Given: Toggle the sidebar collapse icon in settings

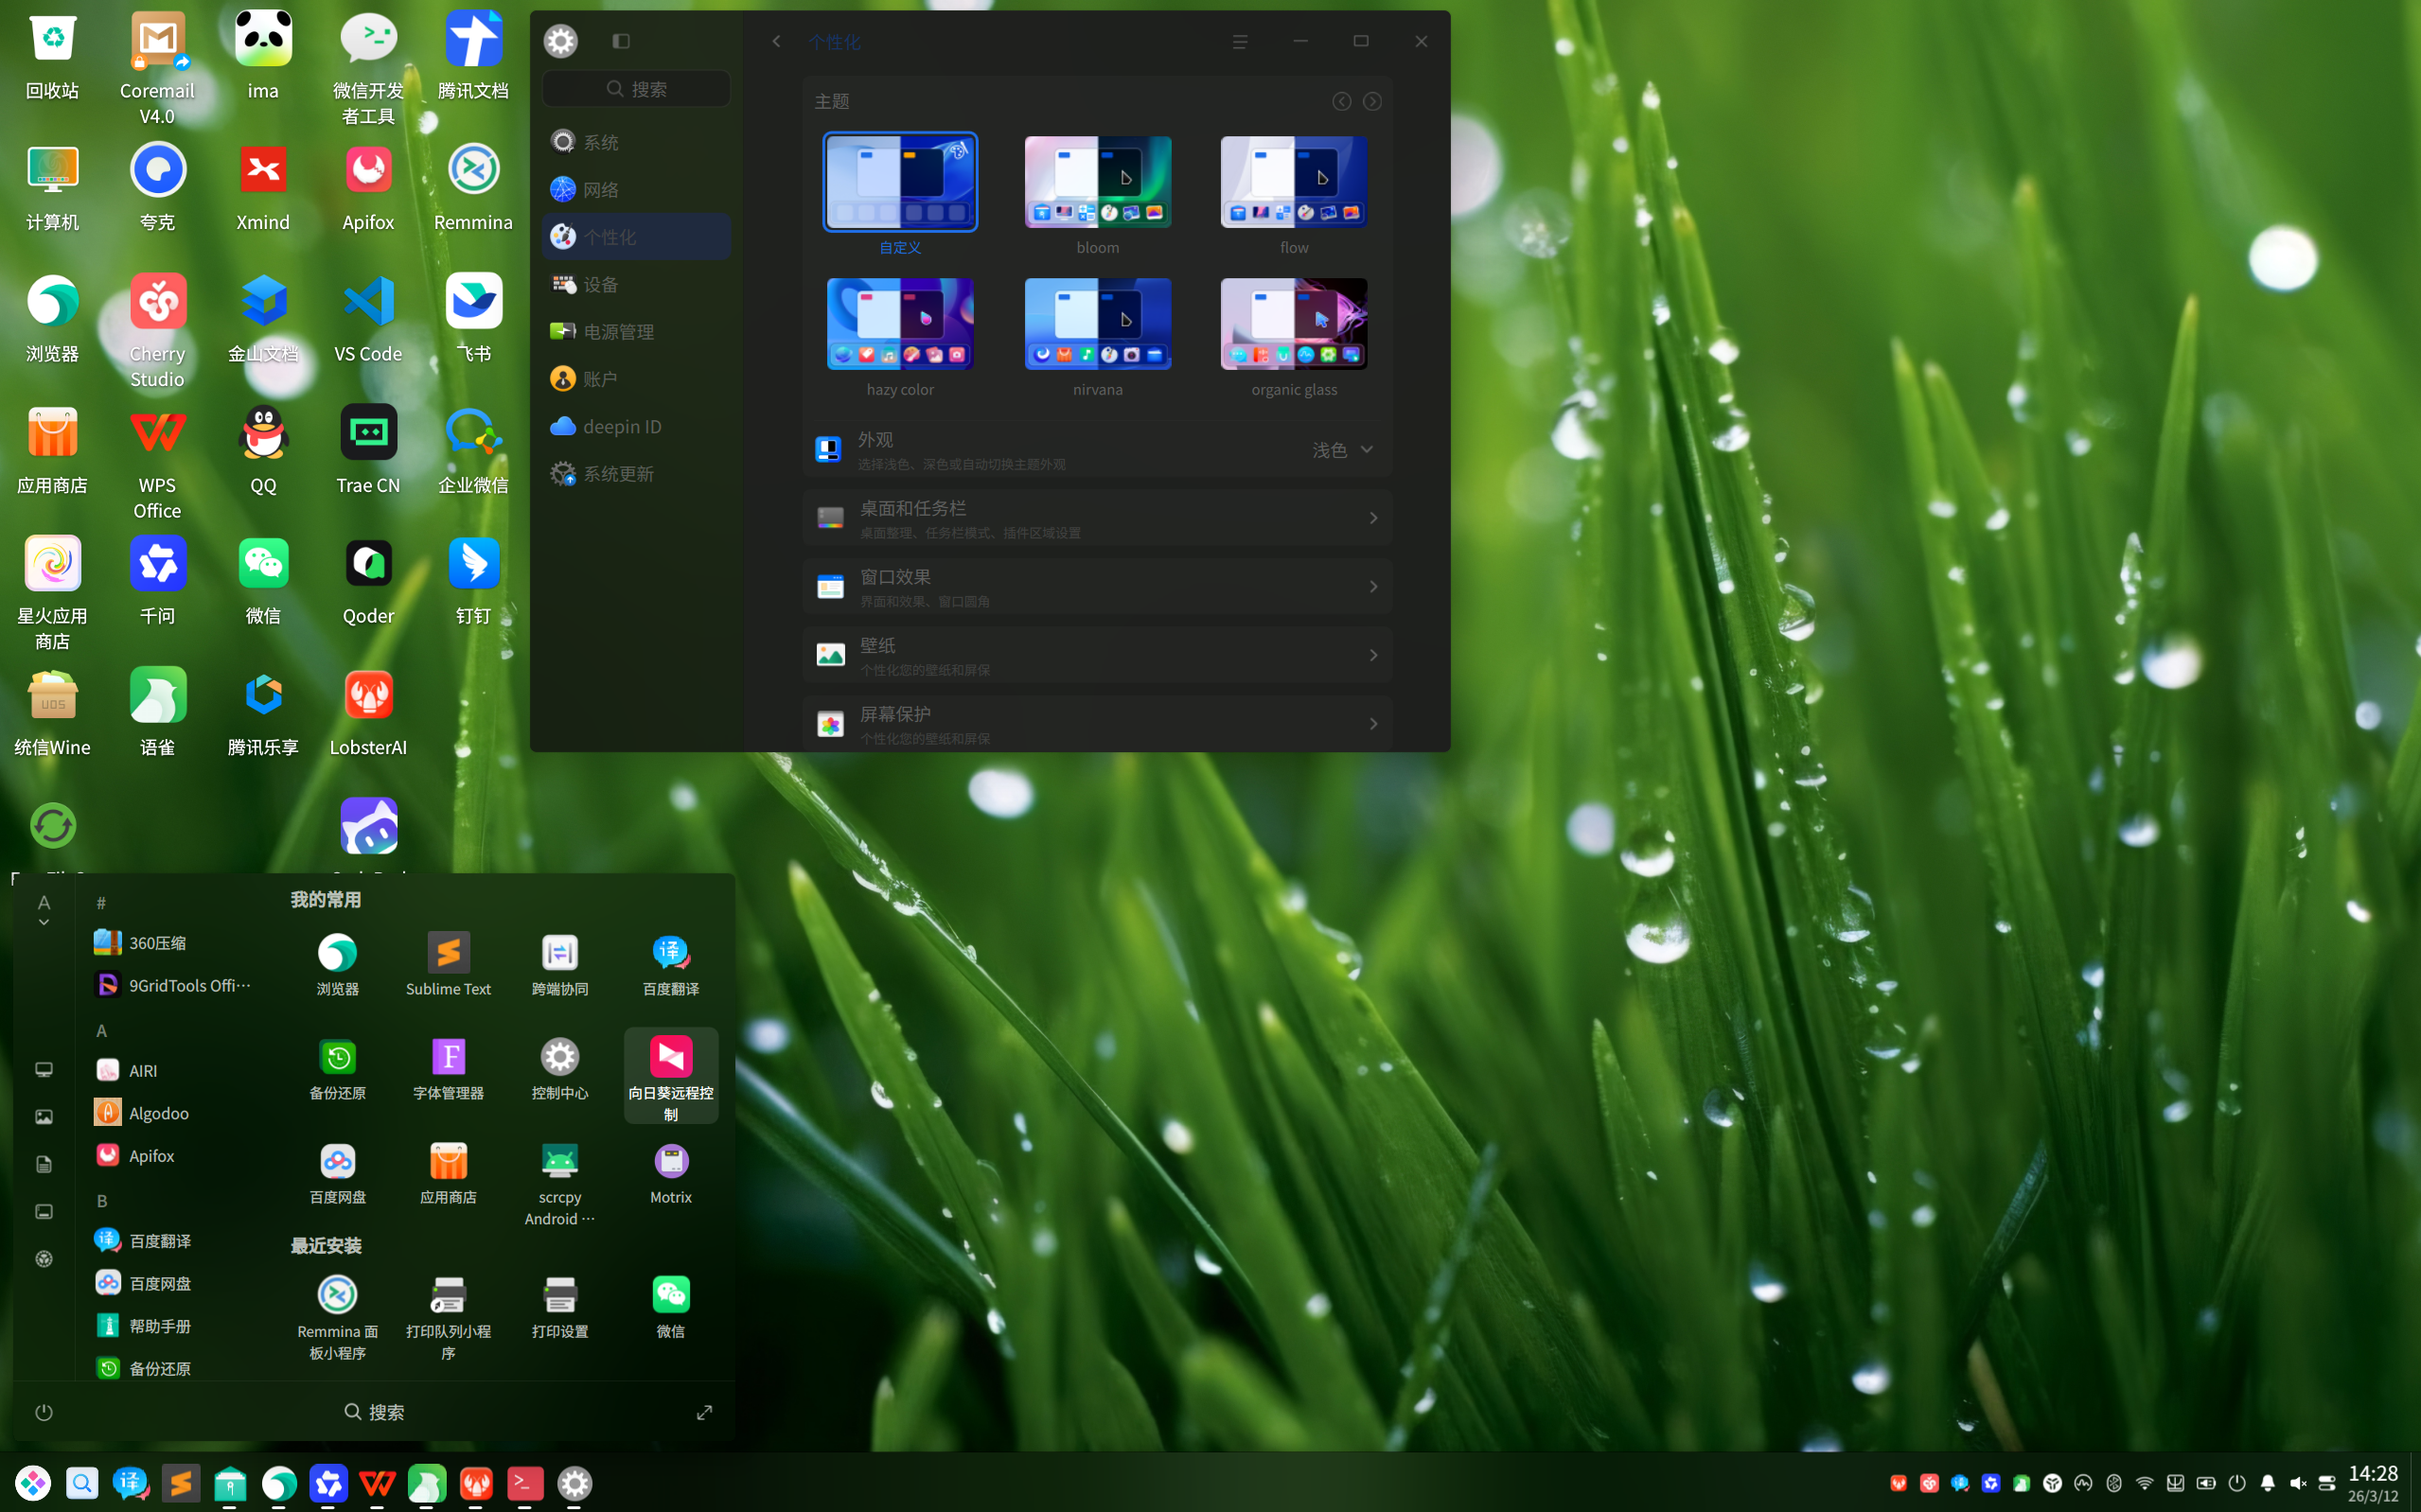Looking at the screenshot, I should coord(621,41).
